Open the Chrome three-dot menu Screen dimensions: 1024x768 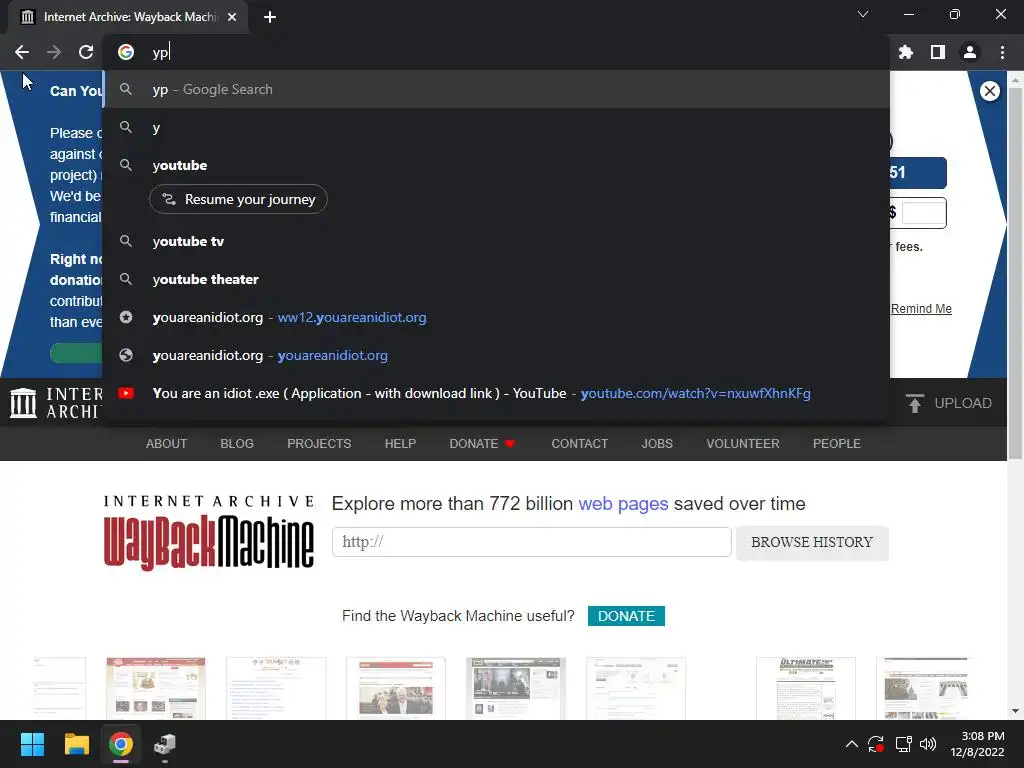(x=1002, y=52)
